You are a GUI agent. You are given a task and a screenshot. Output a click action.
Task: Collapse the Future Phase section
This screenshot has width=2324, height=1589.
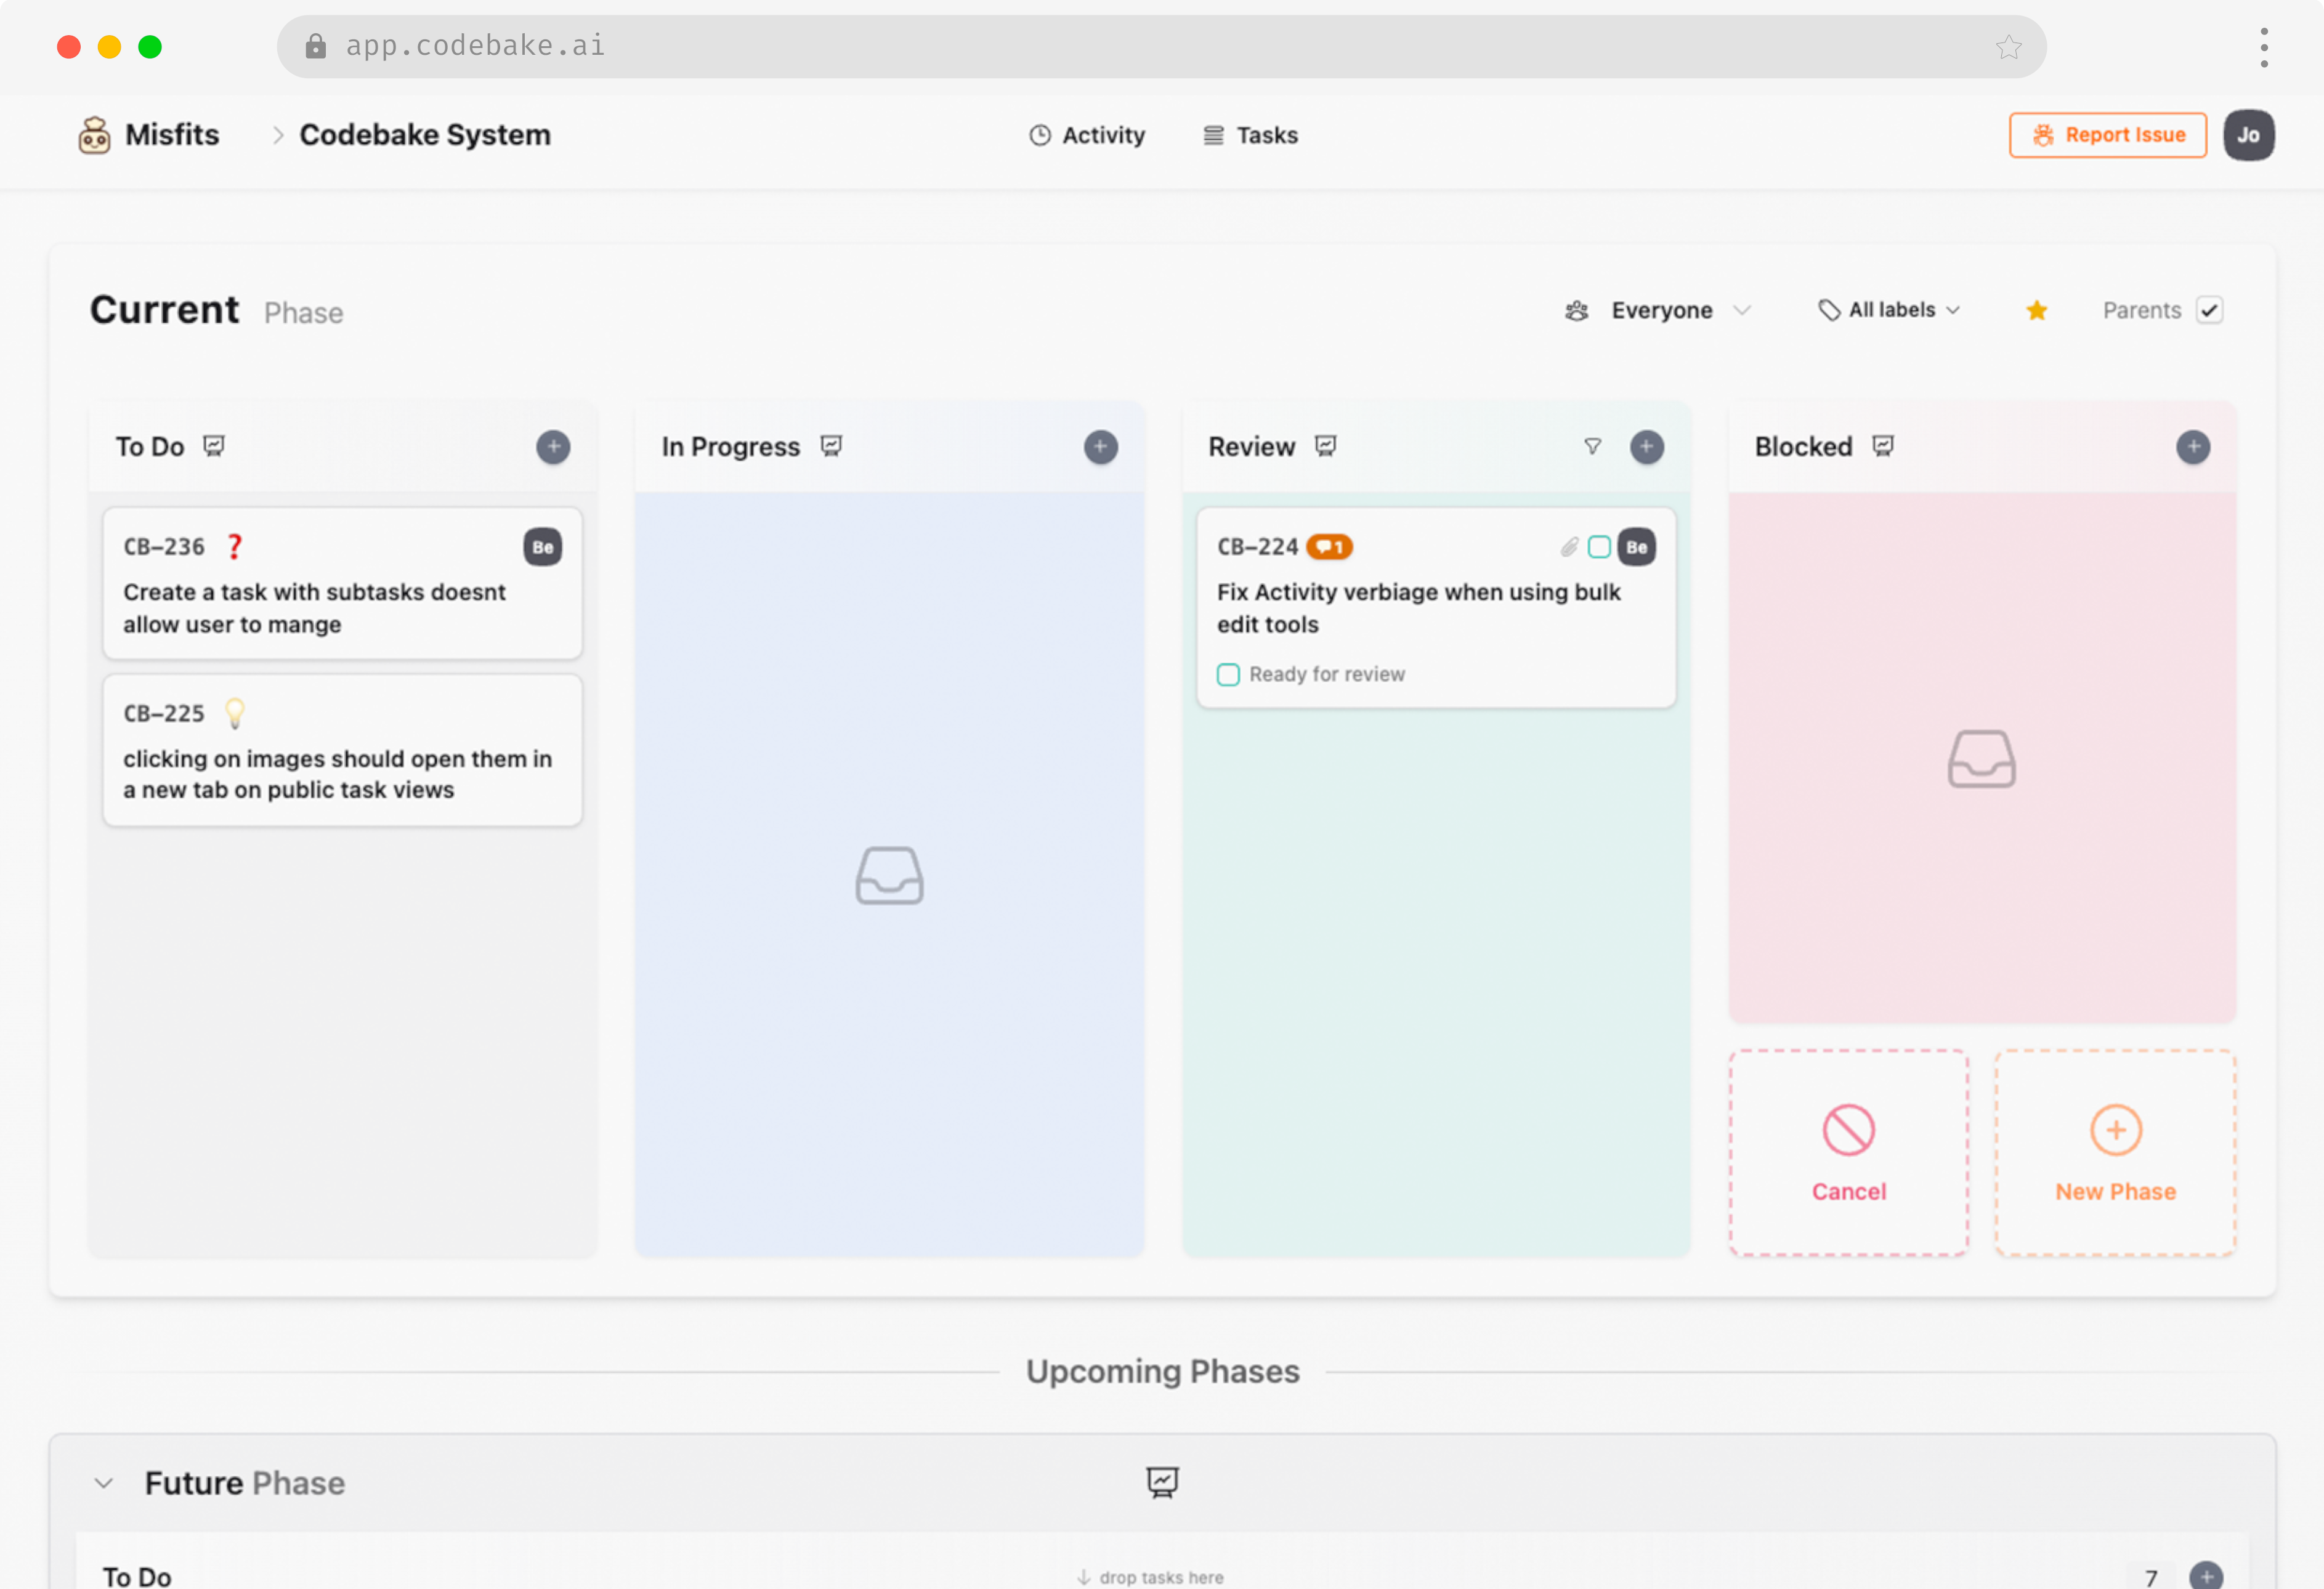coord(104,1483)
